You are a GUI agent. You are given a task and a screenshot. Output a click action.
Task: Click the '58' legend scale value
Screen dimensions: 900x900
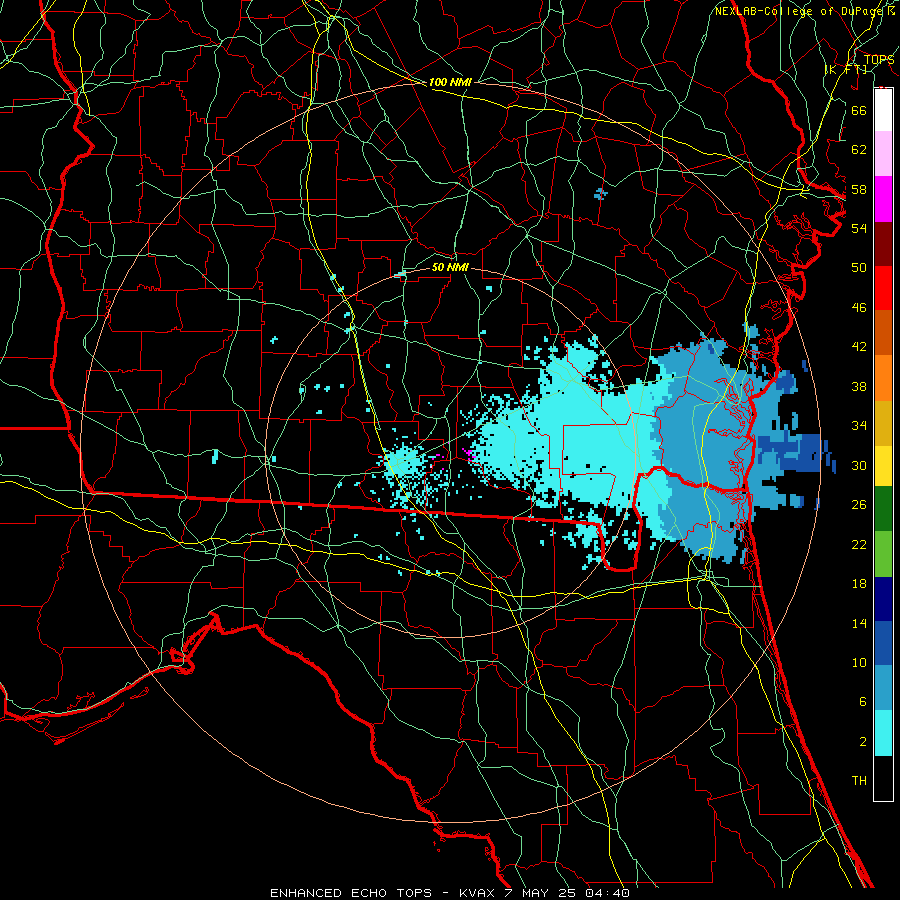click(x=859, y=189)
